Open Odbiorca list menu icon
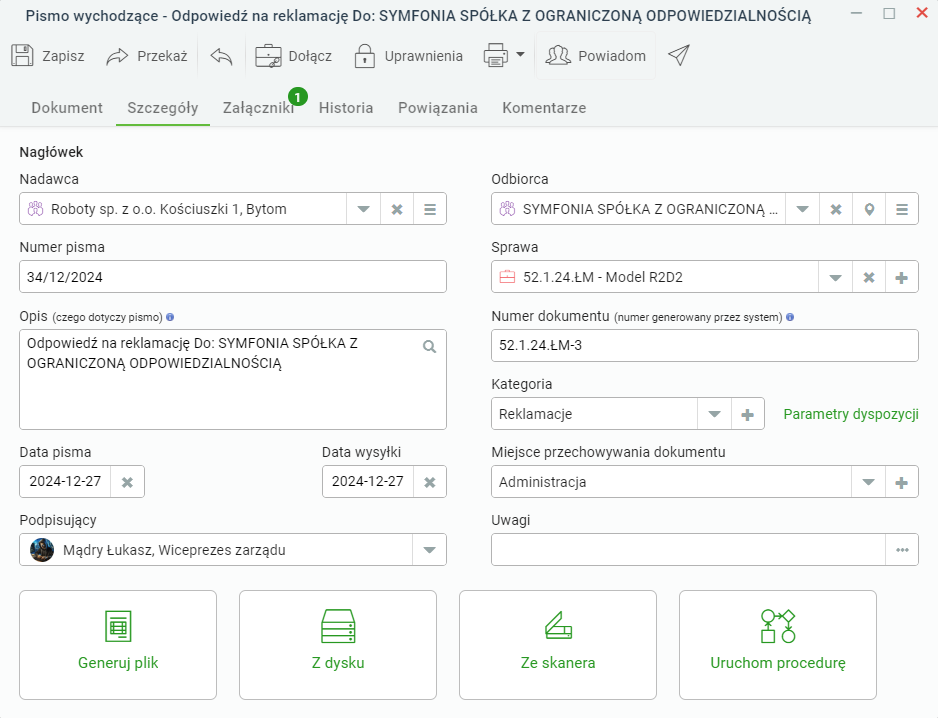This screenshot has height=718, width=938. [x=902, y=209]
